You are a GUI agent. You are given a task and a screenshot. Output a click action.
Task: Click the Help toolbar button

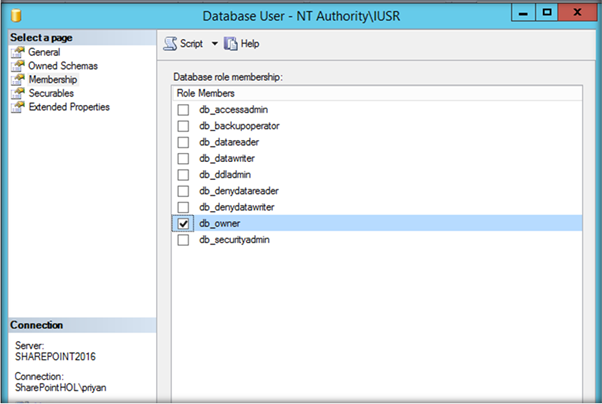(x=242, y=44)
